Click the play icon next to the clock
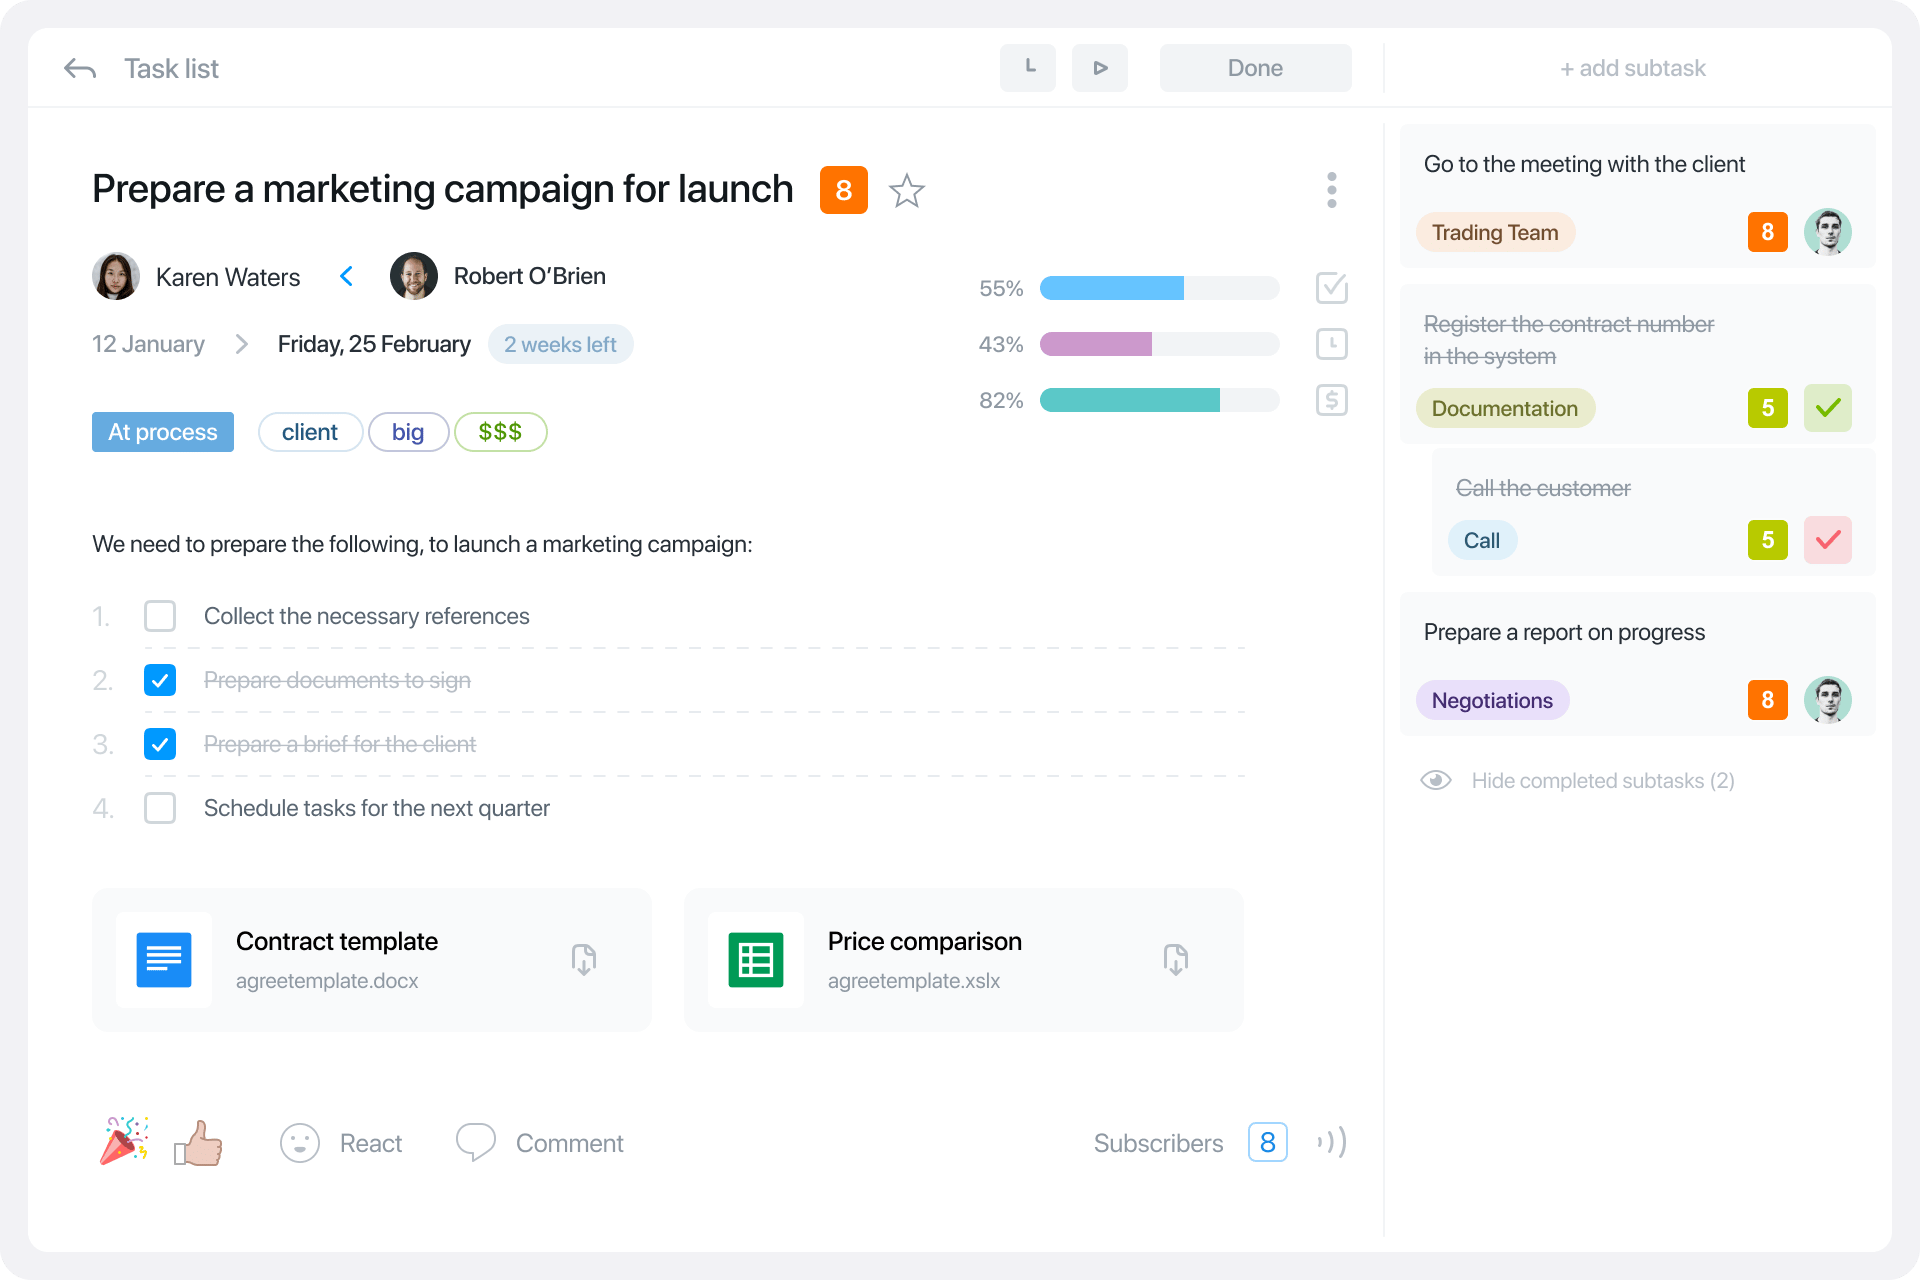 tap(1099, 68)
